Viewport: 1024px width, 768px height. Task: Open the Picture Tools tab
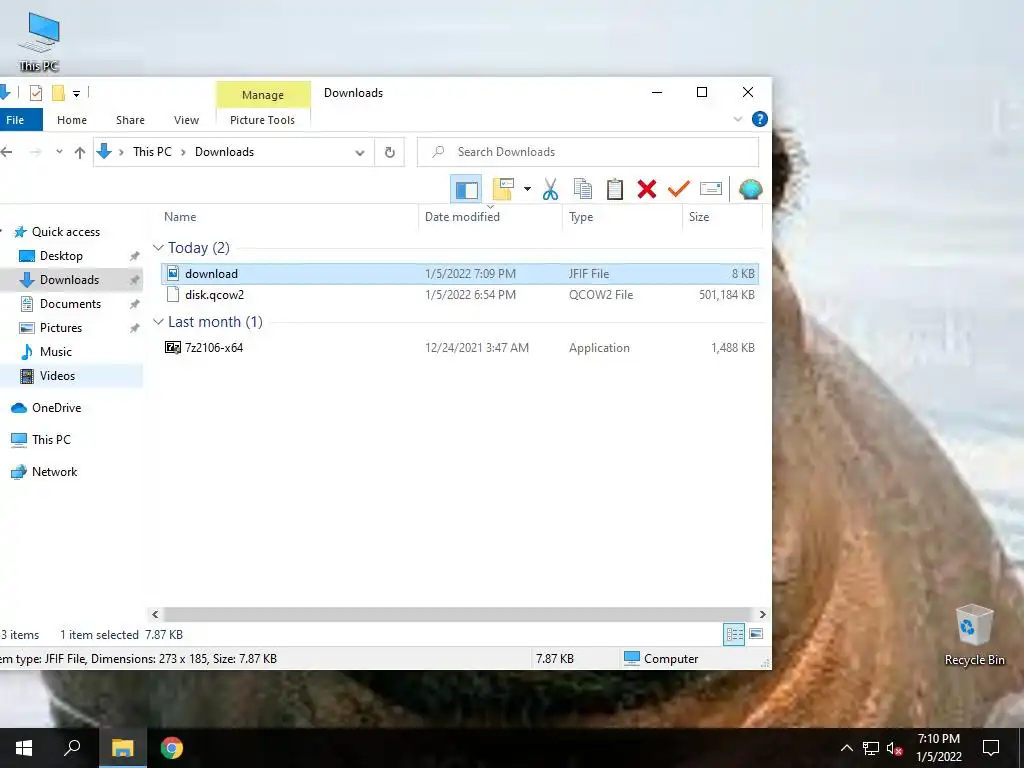pos(263,120)
